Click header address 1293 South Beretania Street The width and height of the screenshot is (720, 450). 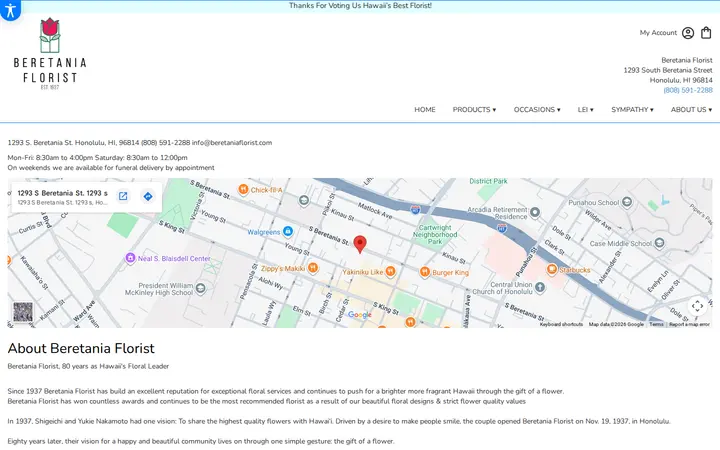point(668,70)
